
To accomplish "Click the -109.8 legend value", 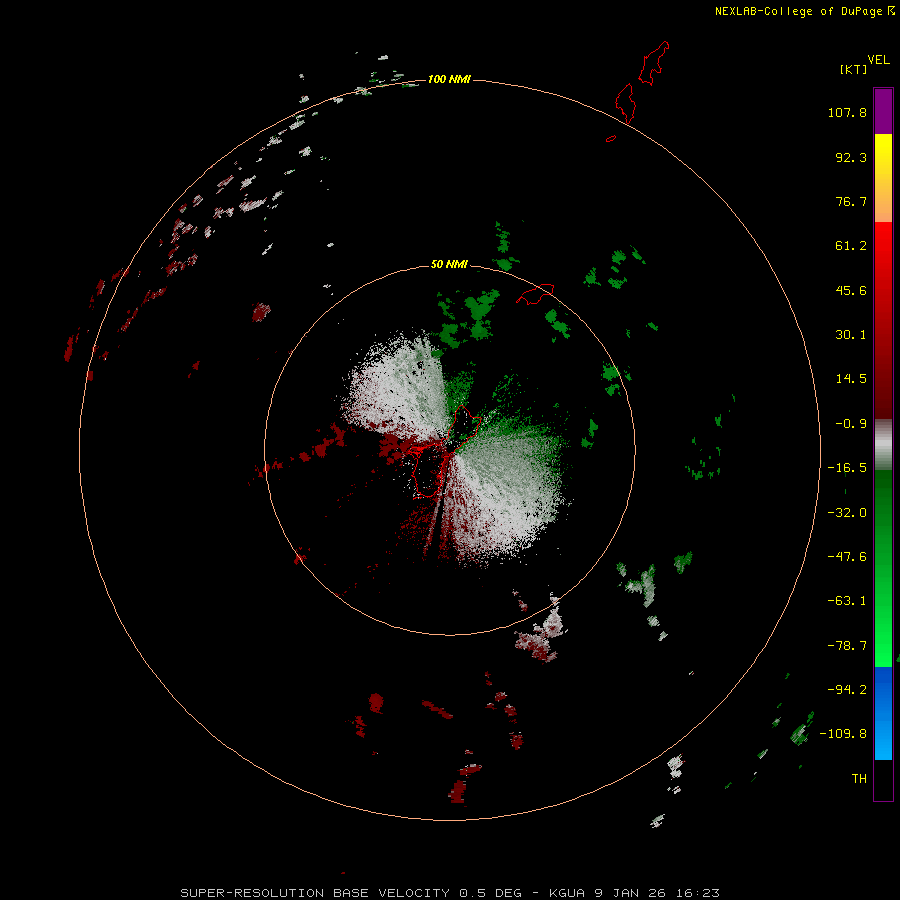I will pos(843,734).
